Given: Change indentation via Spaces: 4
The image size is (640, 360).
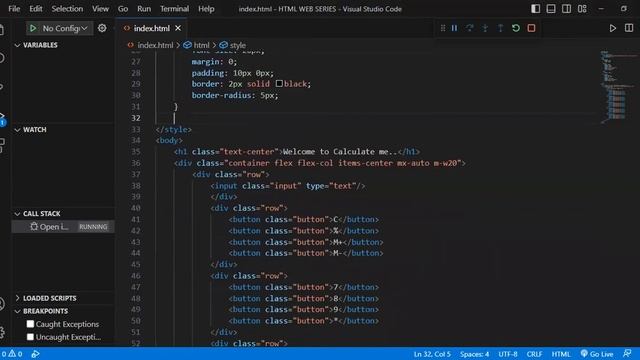Looking at the screenshot, I should (x=474, y=354).
